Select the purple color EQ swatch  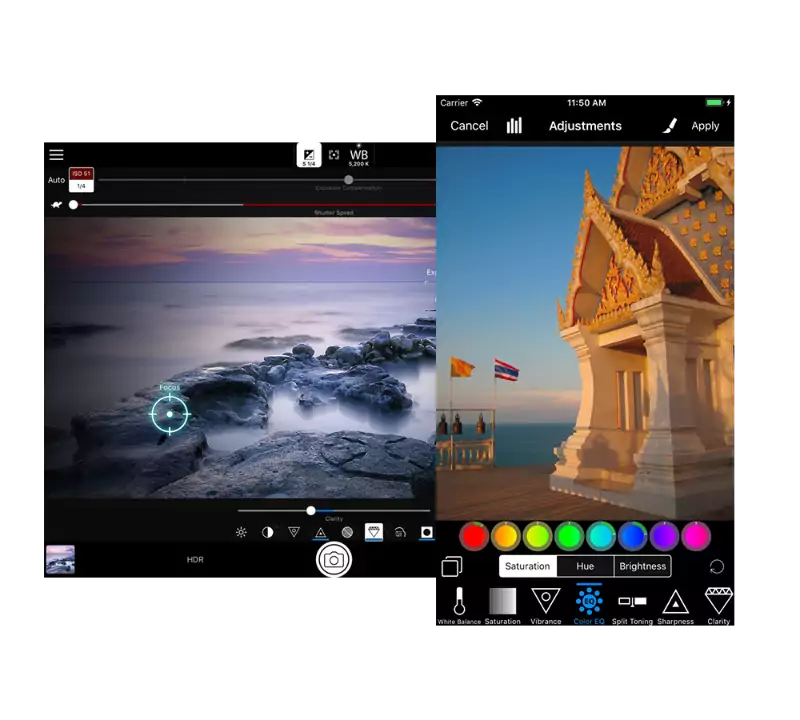click(x=664, y=536)
